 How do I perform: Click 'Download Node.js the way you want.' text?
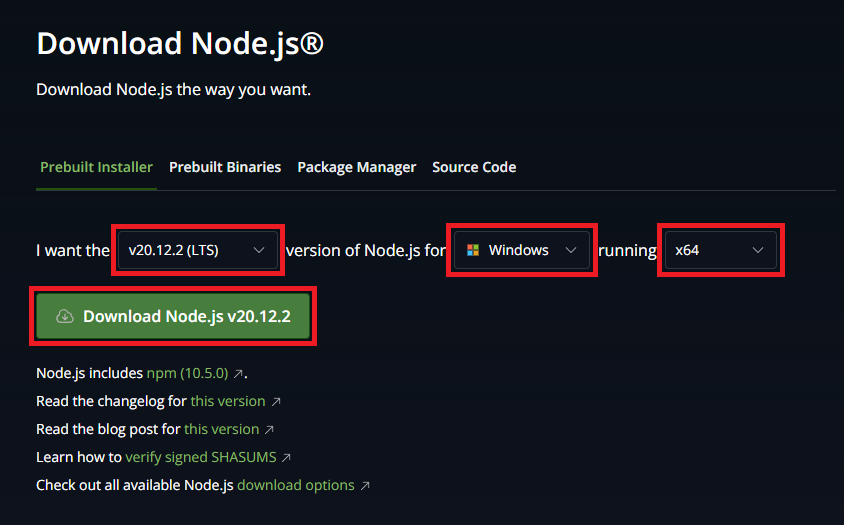tap(173, 89)
